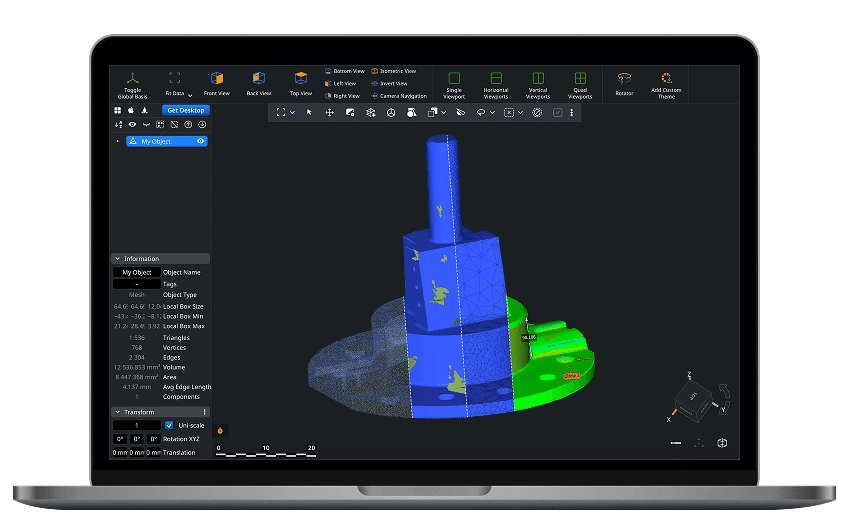Uncheck the Uni-scale checkbox
Viewport: 849px width, 526px height.
click(x=169, y=425)
